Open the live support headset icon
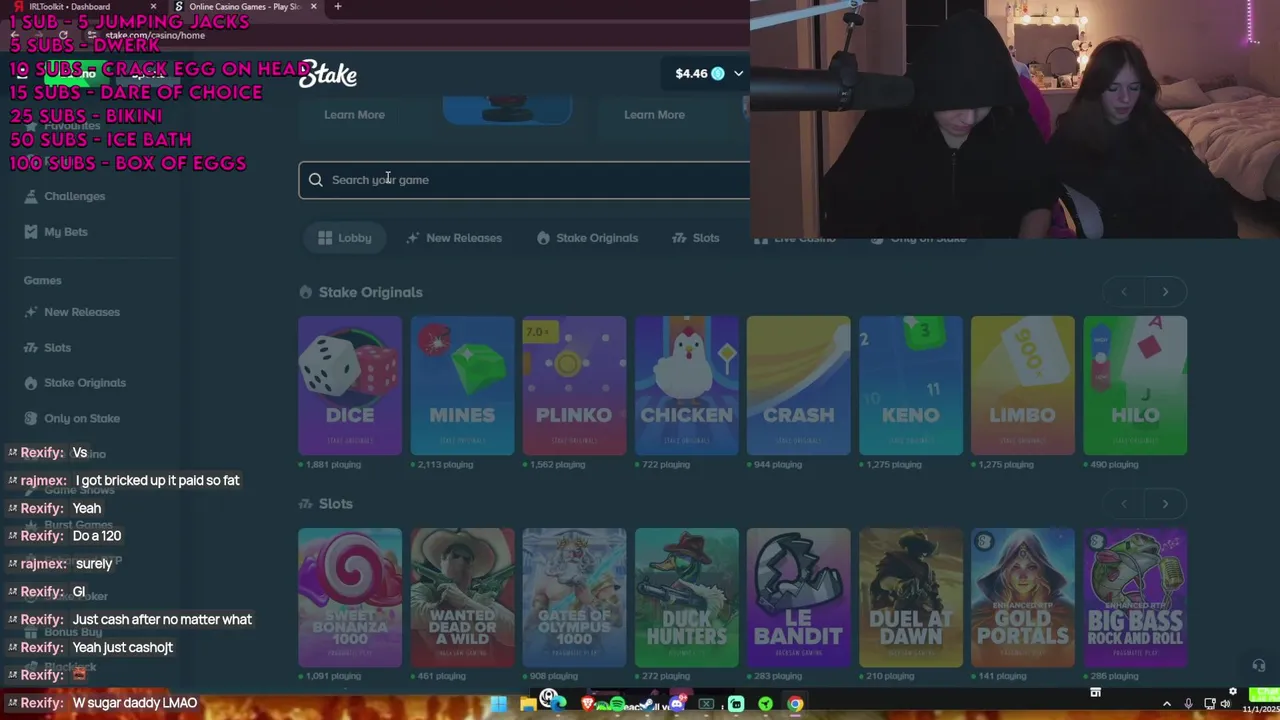The width and height of the screenshot is (1280, 720). 1259,666
